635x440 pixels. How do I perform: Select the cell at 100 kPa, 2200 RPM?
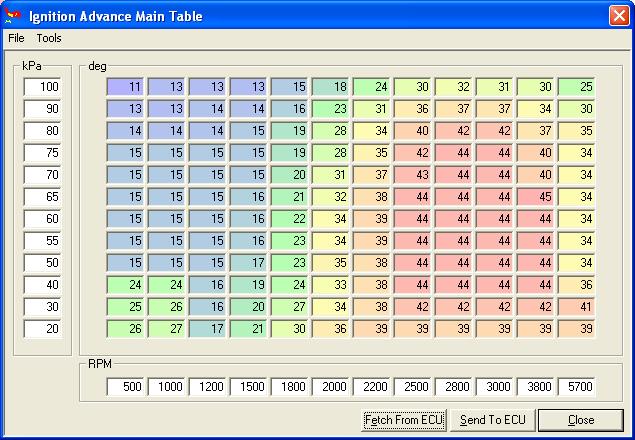[371, 87]
